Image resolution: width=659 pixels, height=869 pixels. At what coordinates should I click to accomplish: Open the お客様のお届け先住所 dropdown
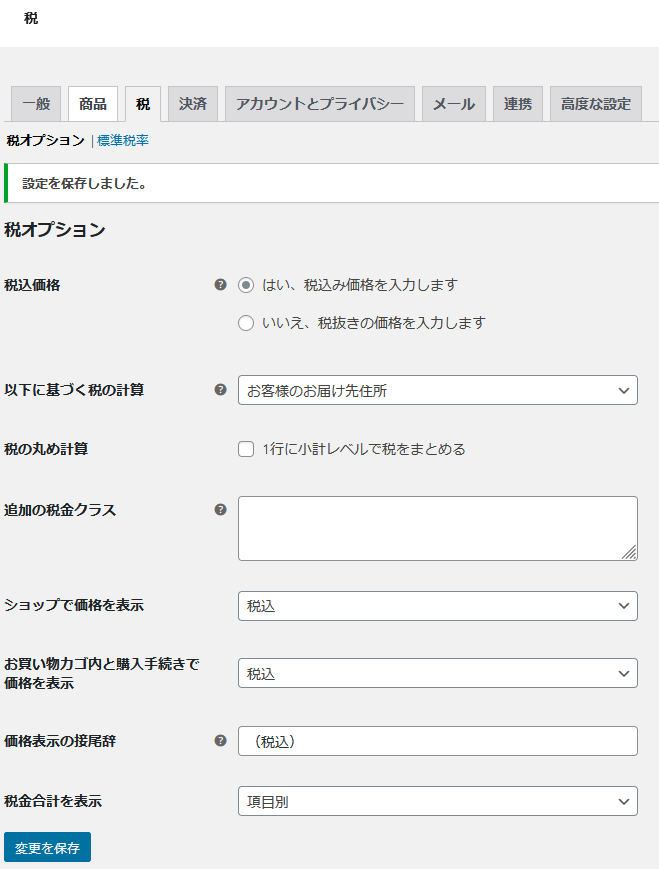[437, 390]
